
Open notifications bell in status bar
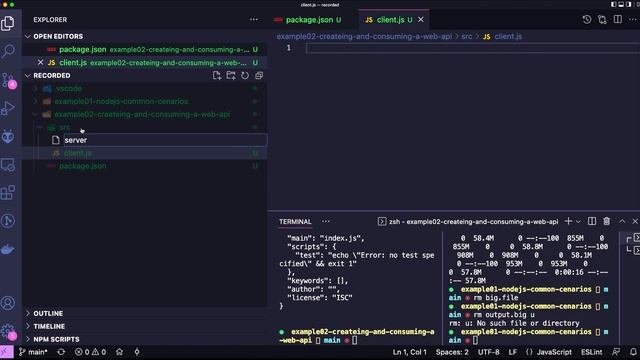click(633, 352)
